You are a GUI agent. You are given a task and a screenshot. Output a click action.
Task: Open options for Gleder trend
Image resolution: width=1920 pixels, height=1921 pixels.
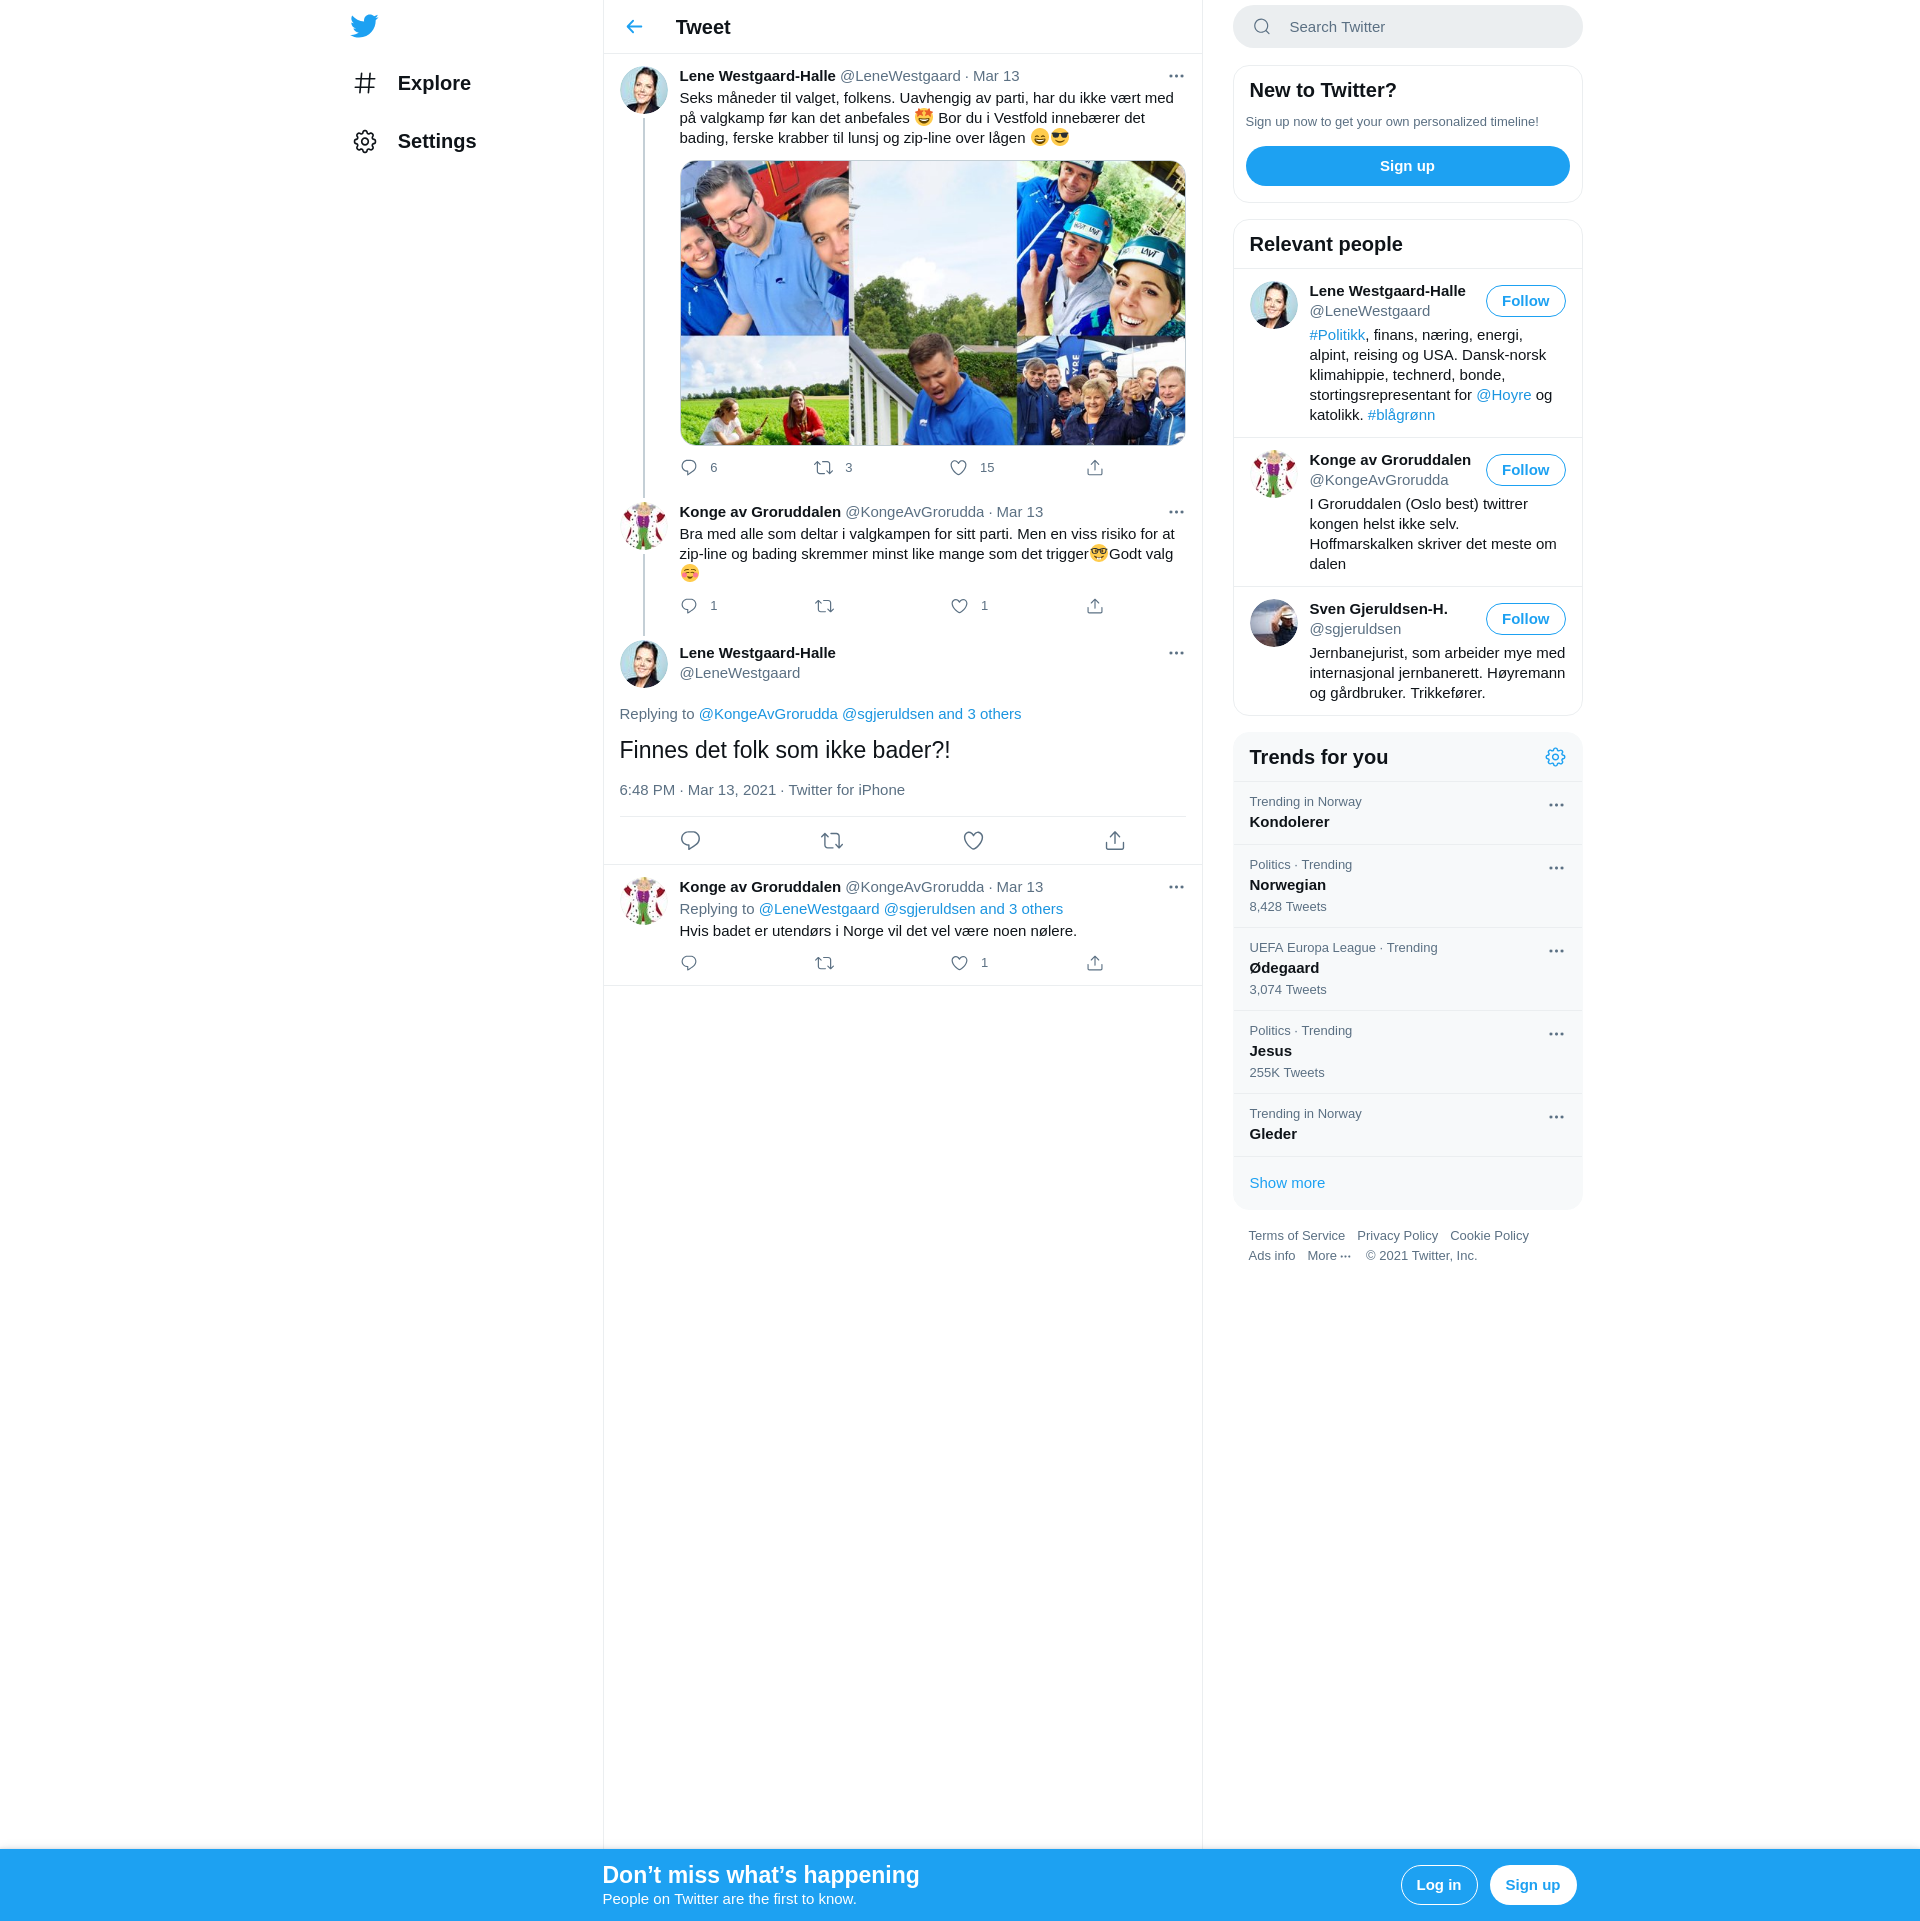tap(1556, 1117)
